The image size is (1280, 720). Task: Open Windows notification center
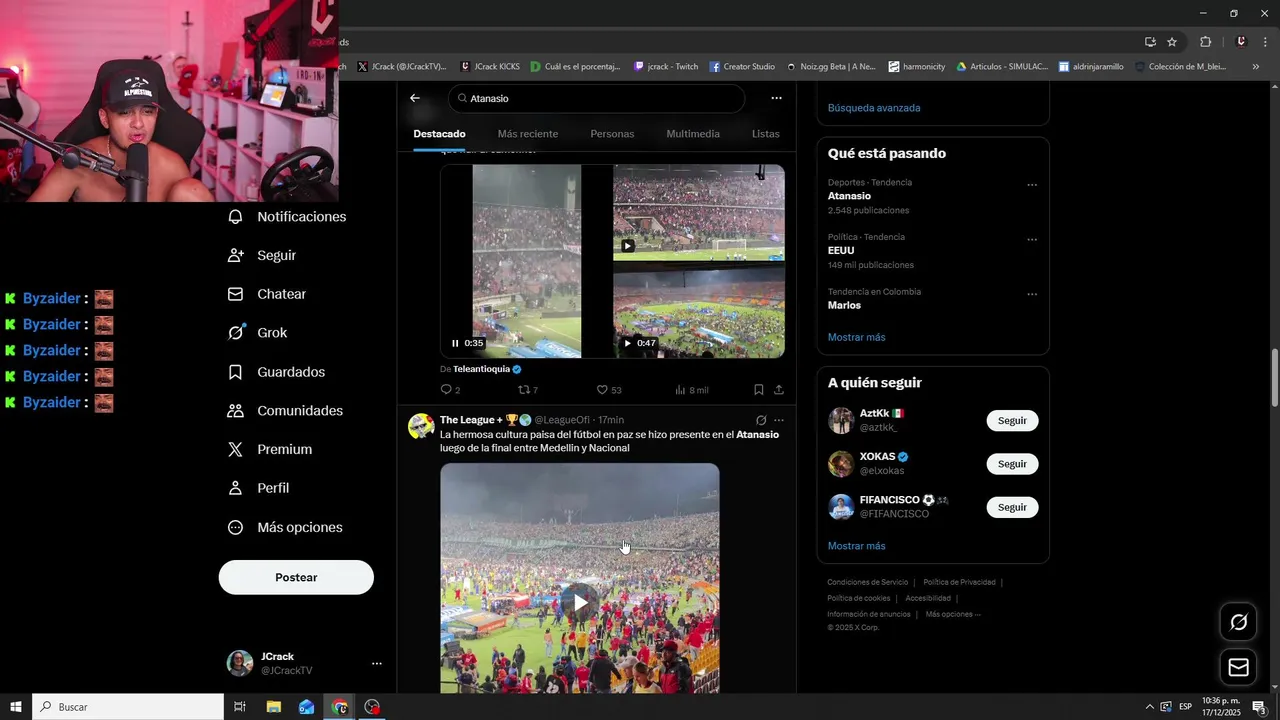(x=1259, y=707)
